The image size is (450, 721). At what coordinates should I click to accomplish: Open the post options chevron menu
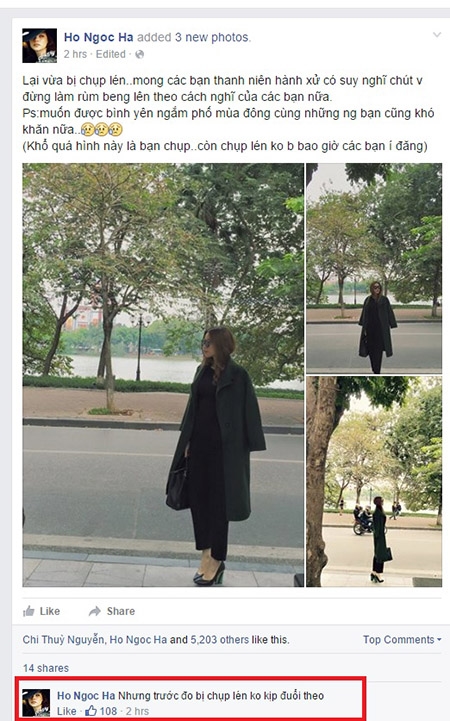tap(436, 35)
